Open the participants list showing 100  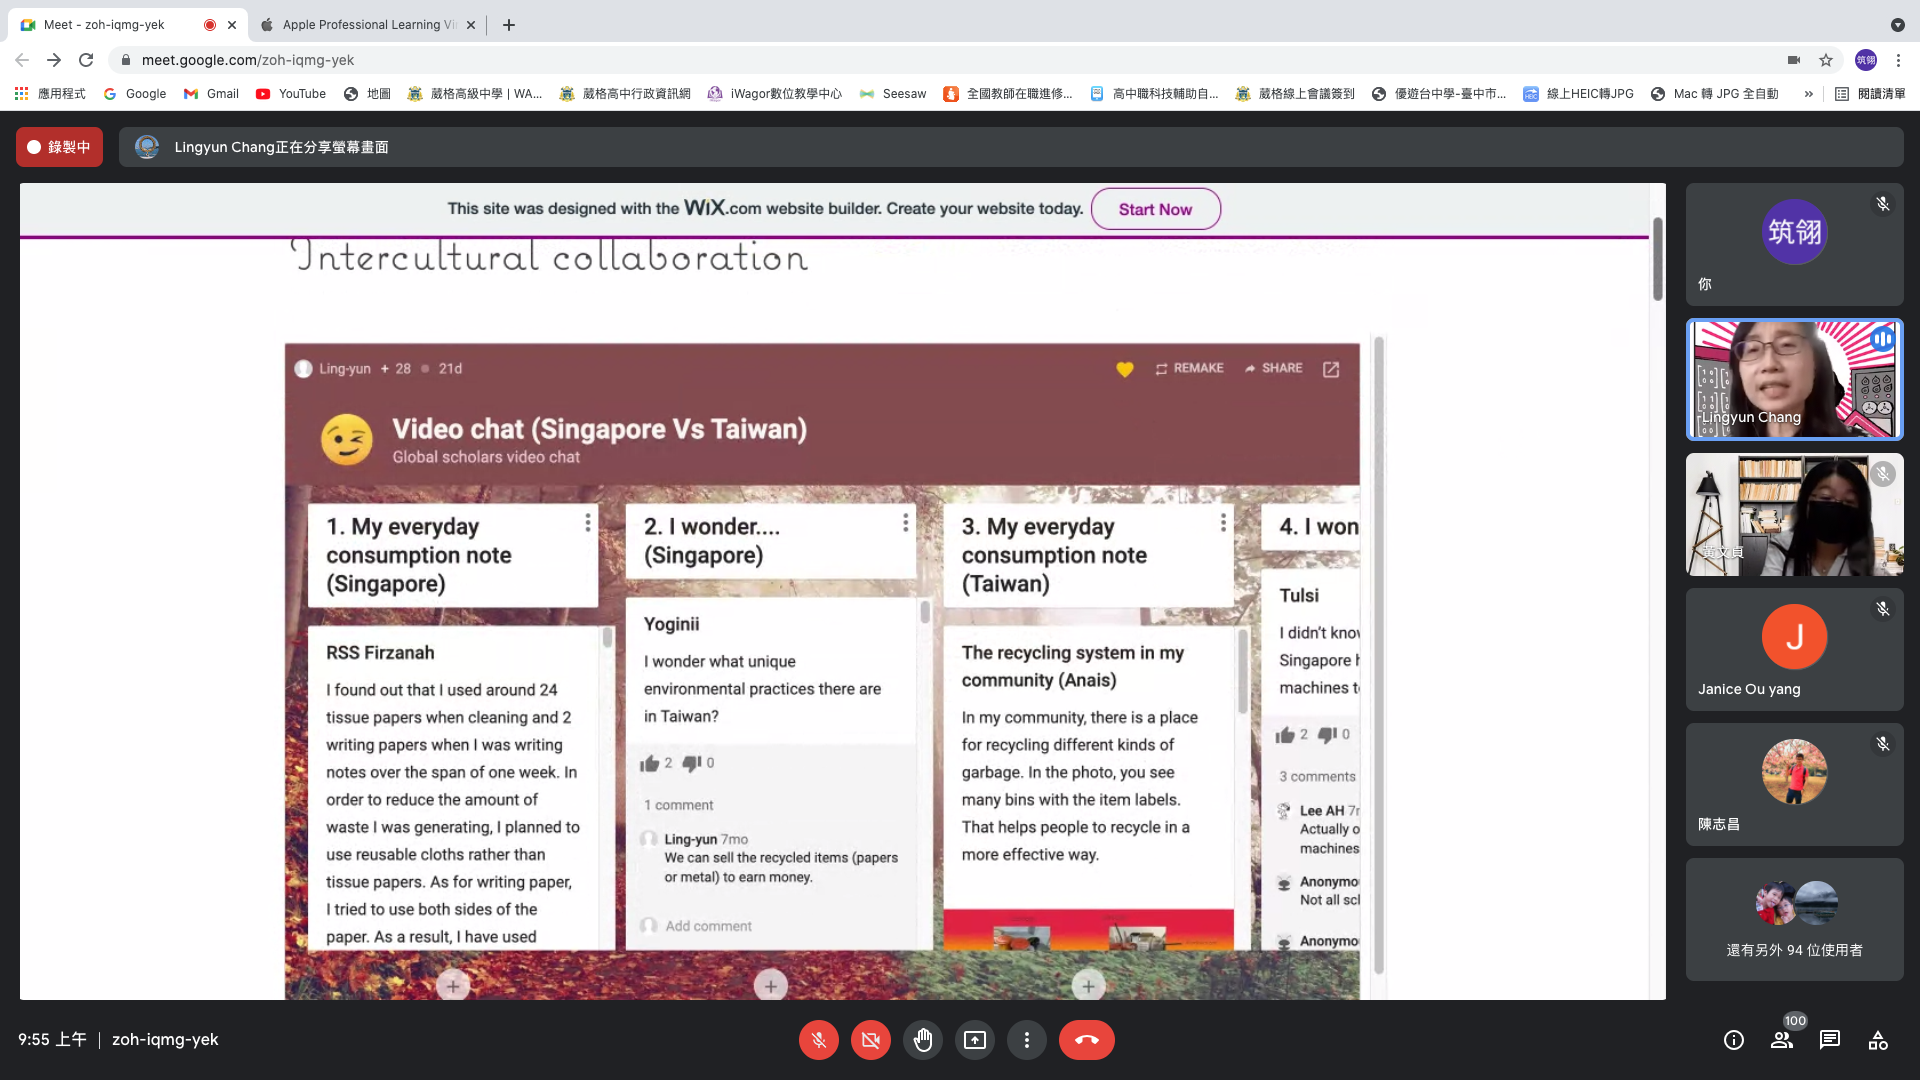coord(1782,1040)
